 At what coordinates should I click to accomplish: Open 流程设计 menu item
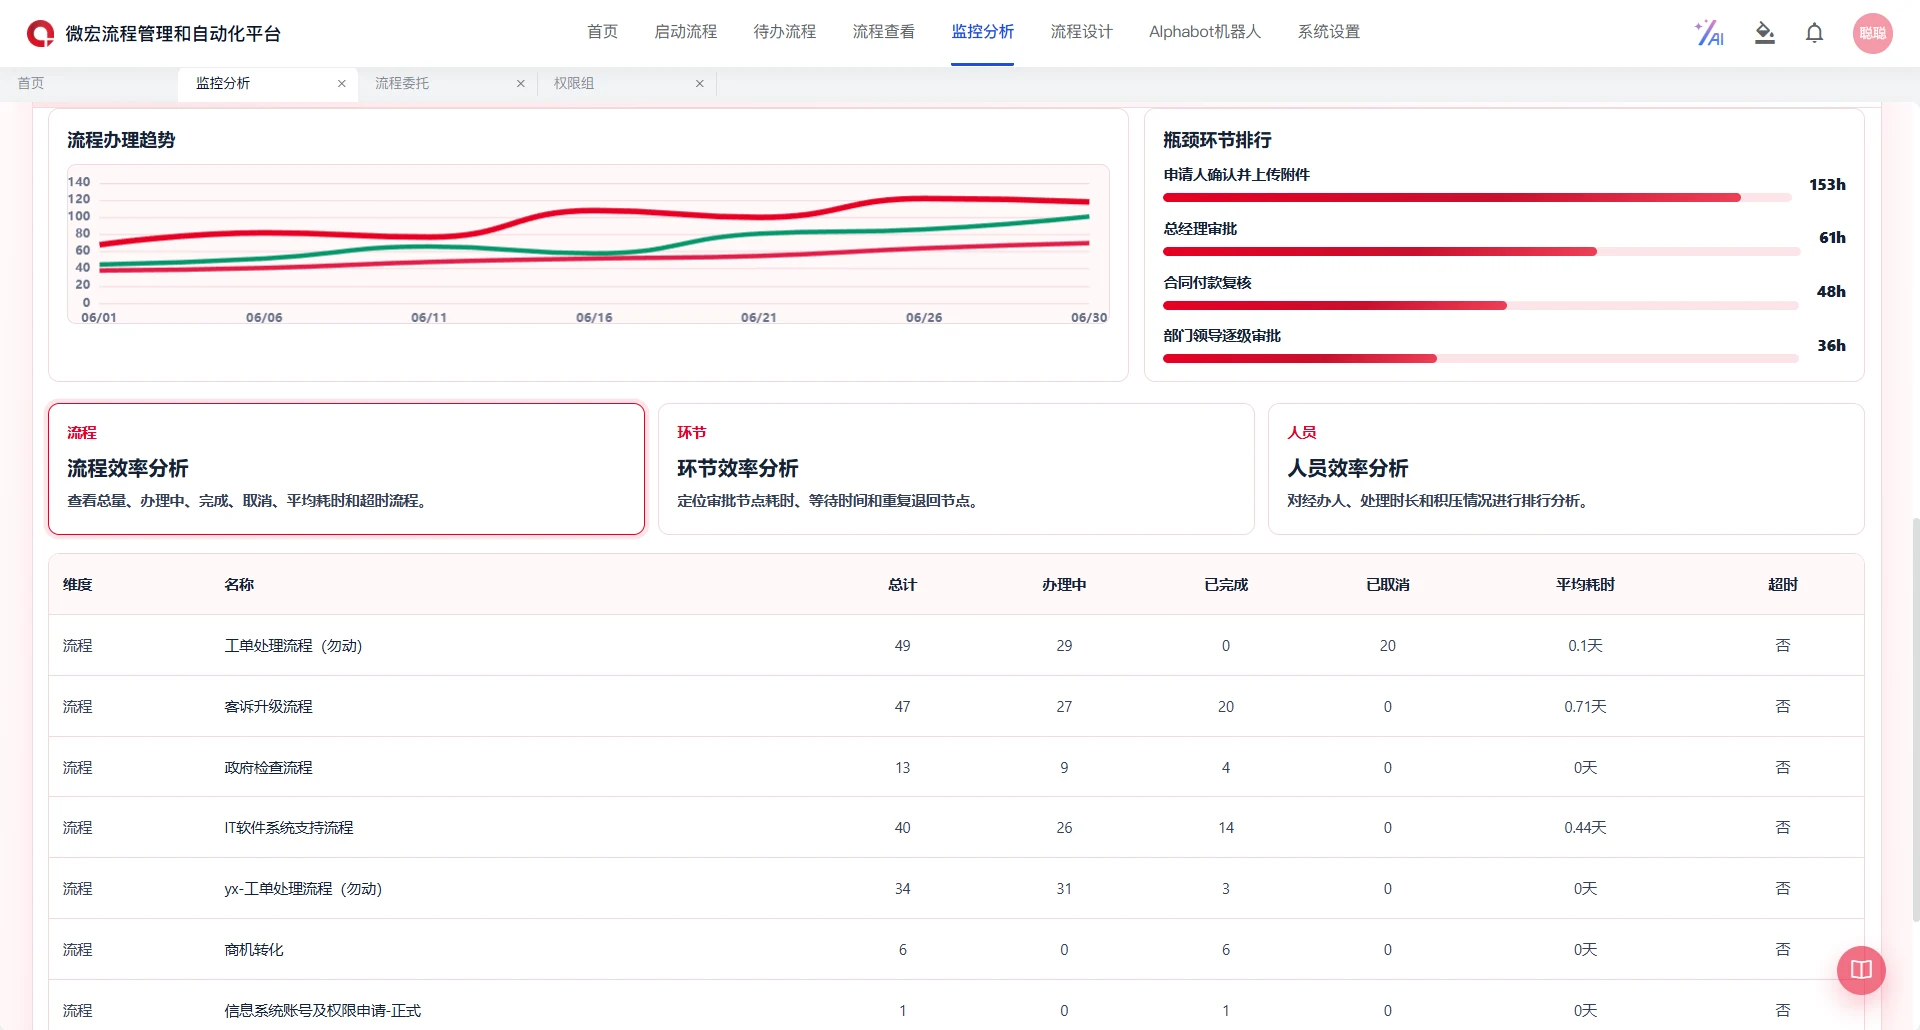(1081, 32)
